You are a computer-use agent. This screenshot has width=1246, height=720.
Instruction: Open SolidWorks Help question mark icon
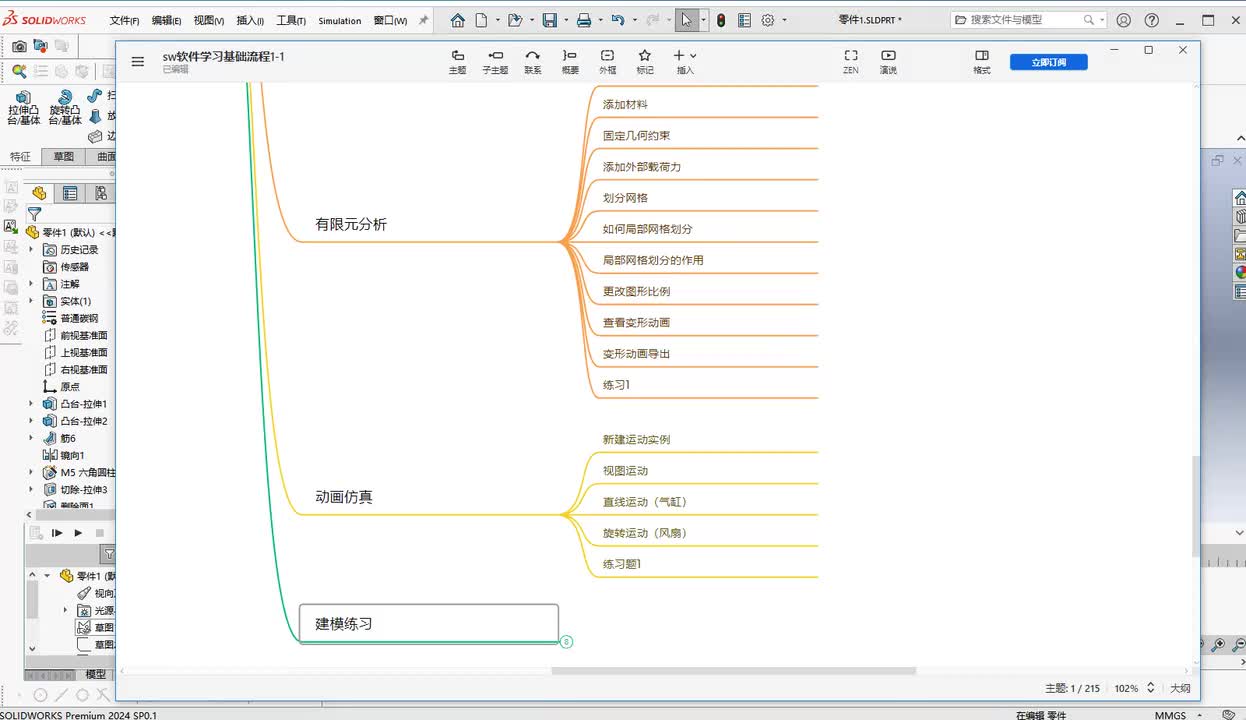click(x=1152, y=20)
